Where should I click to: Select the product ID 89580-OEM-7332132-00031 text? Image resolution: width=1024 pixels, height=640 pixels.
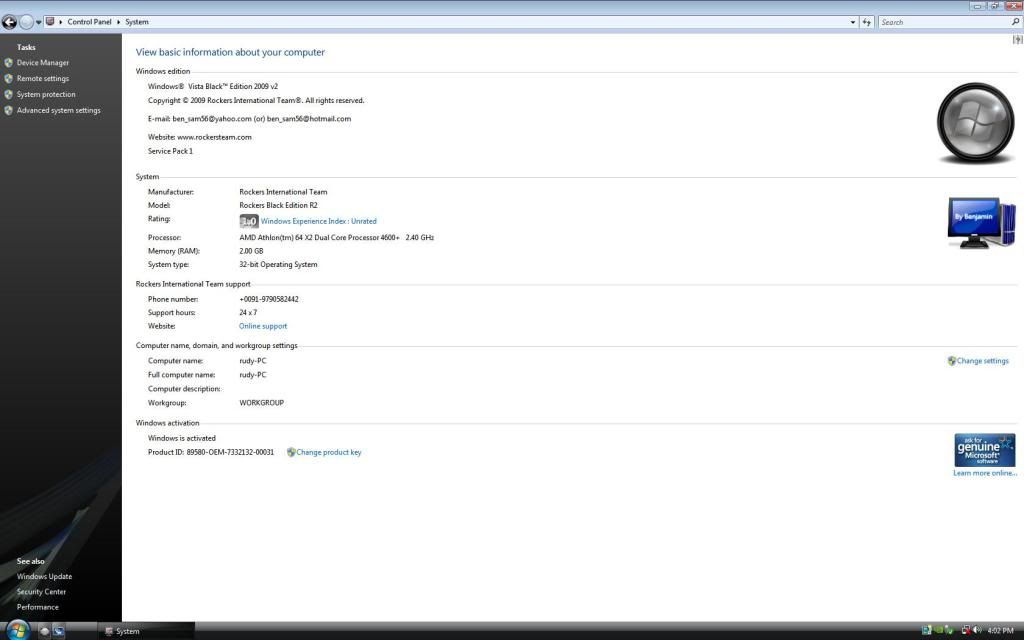coord(231,452)
